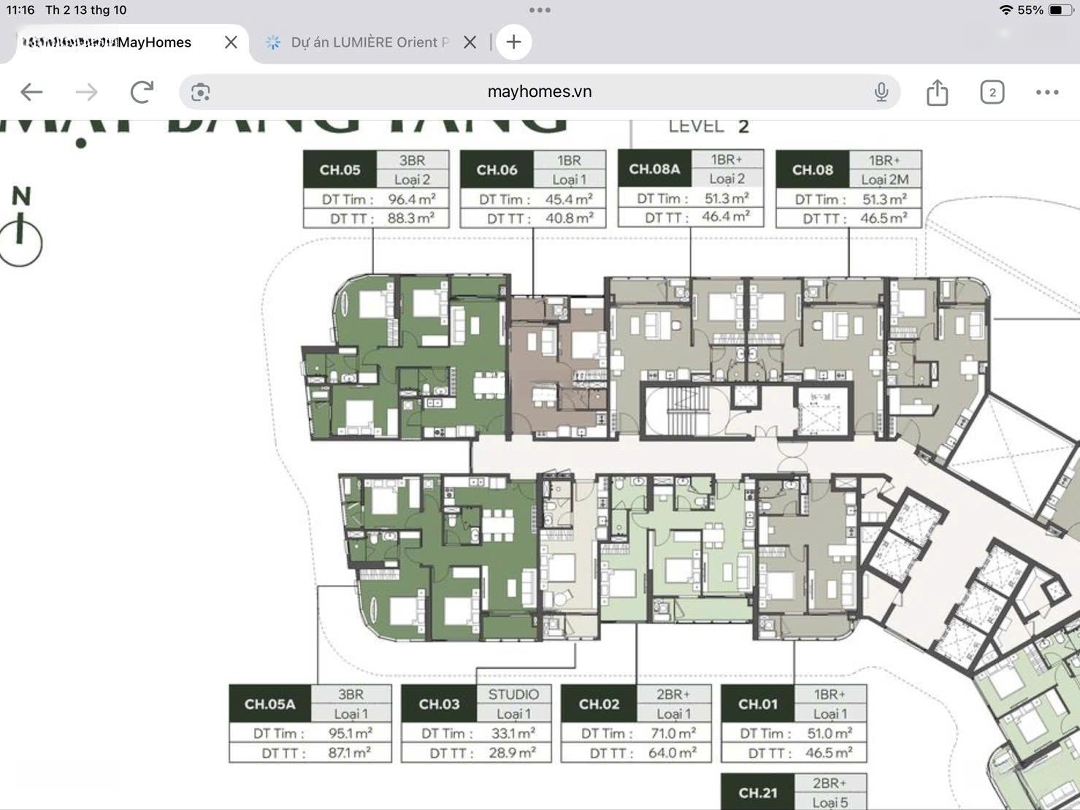Select the CH.03 Studio unit label
This screenshot has height=810, width=1080.
476,723
